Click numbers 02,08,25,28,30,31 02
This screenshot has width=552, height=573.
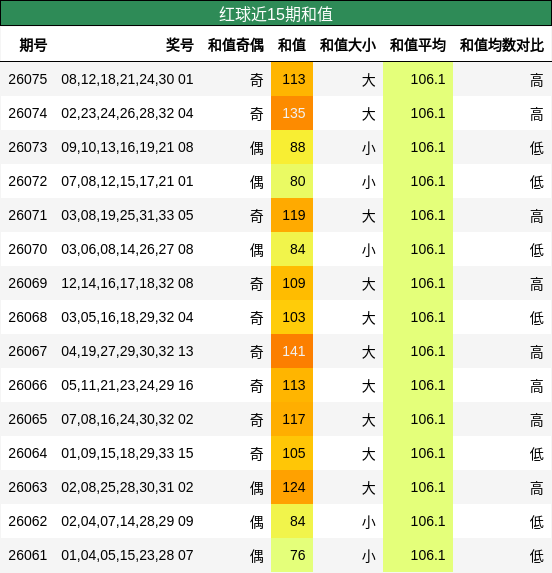pyautogui.click(x=127, y=487)
